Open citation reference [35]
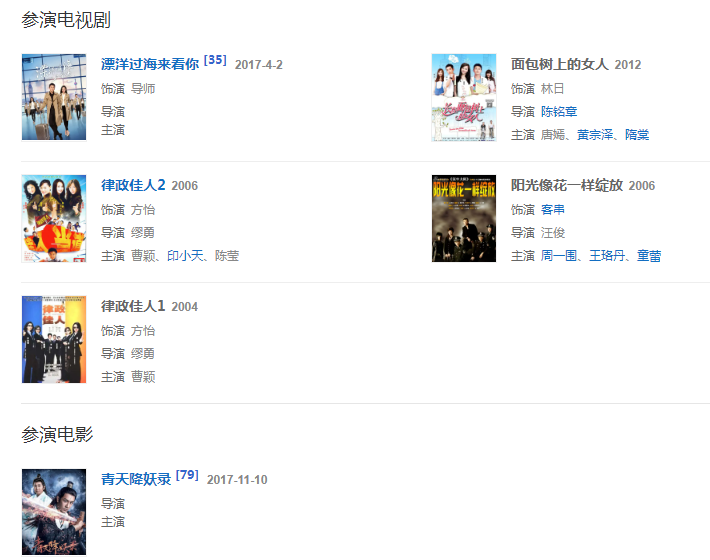The image size is (710, 560). pos(215,60)
